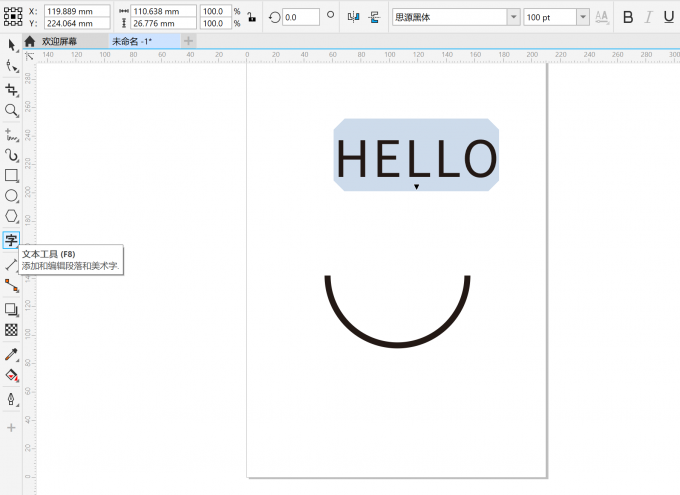Viewport: 680px width, 495px height.
Task: Click the rotation angle field
Action: pyautogui.click(x=301, y=17)
